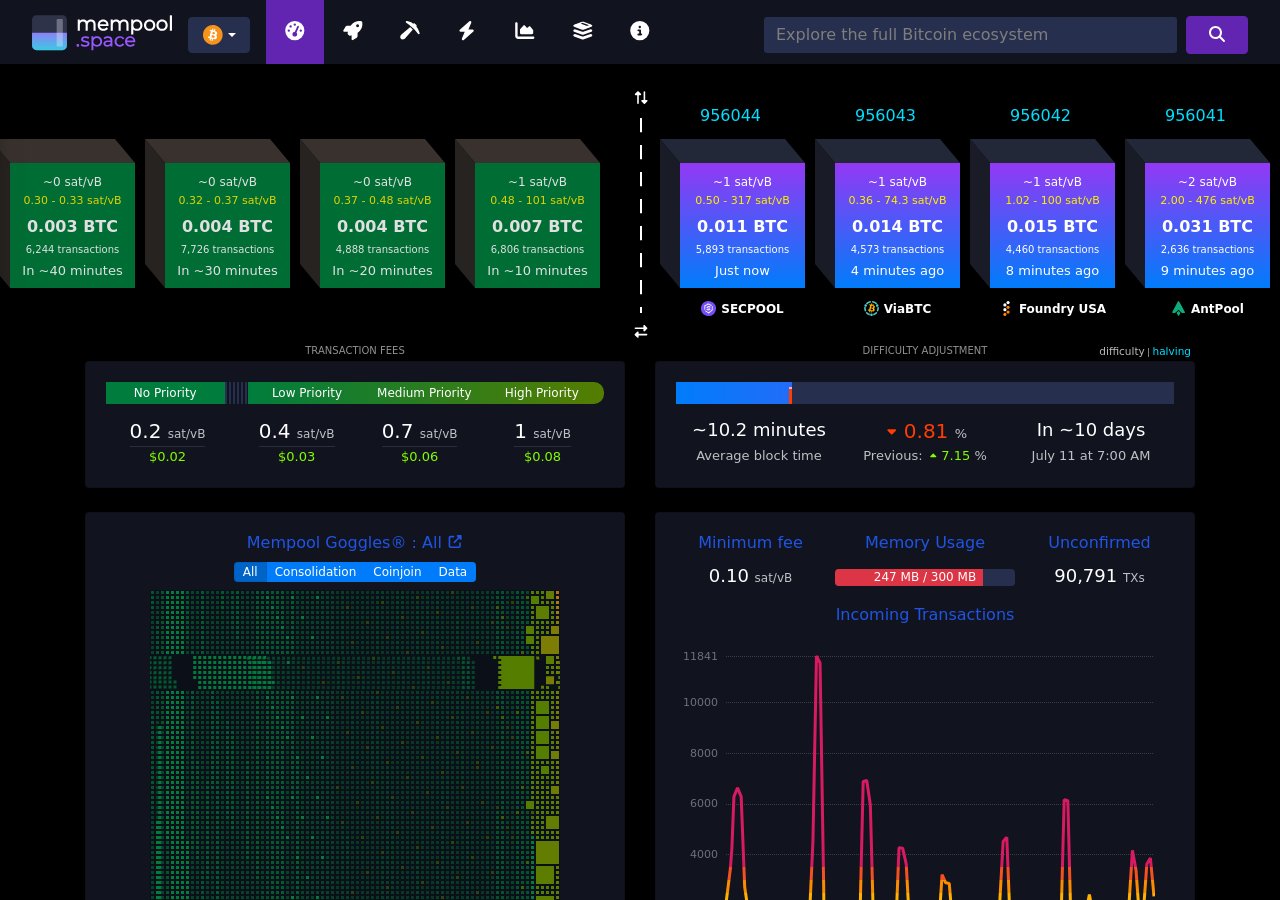Open the Mining pickaxe icon
Image resolution: width=1280 pixels, height=900 pixels.
tap(409, 31)
